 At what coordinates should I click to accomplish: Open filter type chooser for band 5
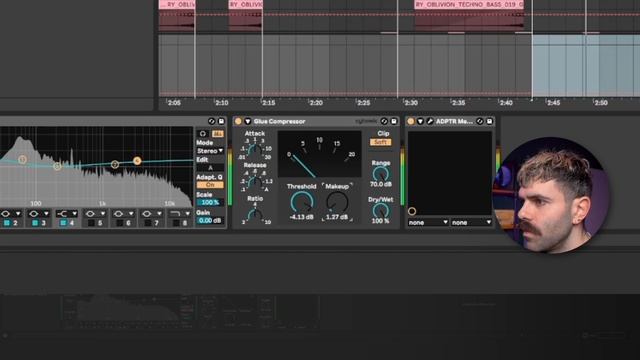click(95, 213)
